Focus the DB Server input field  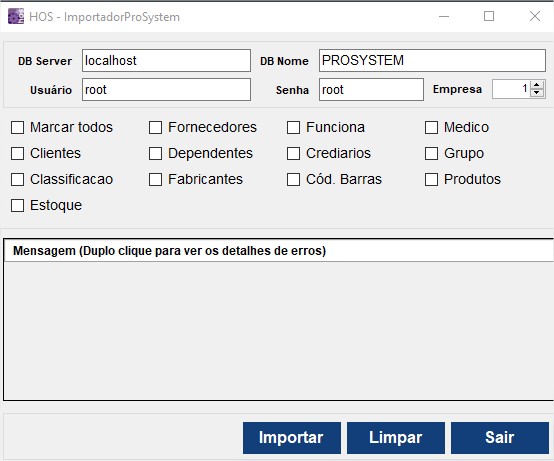coord(166,60)
